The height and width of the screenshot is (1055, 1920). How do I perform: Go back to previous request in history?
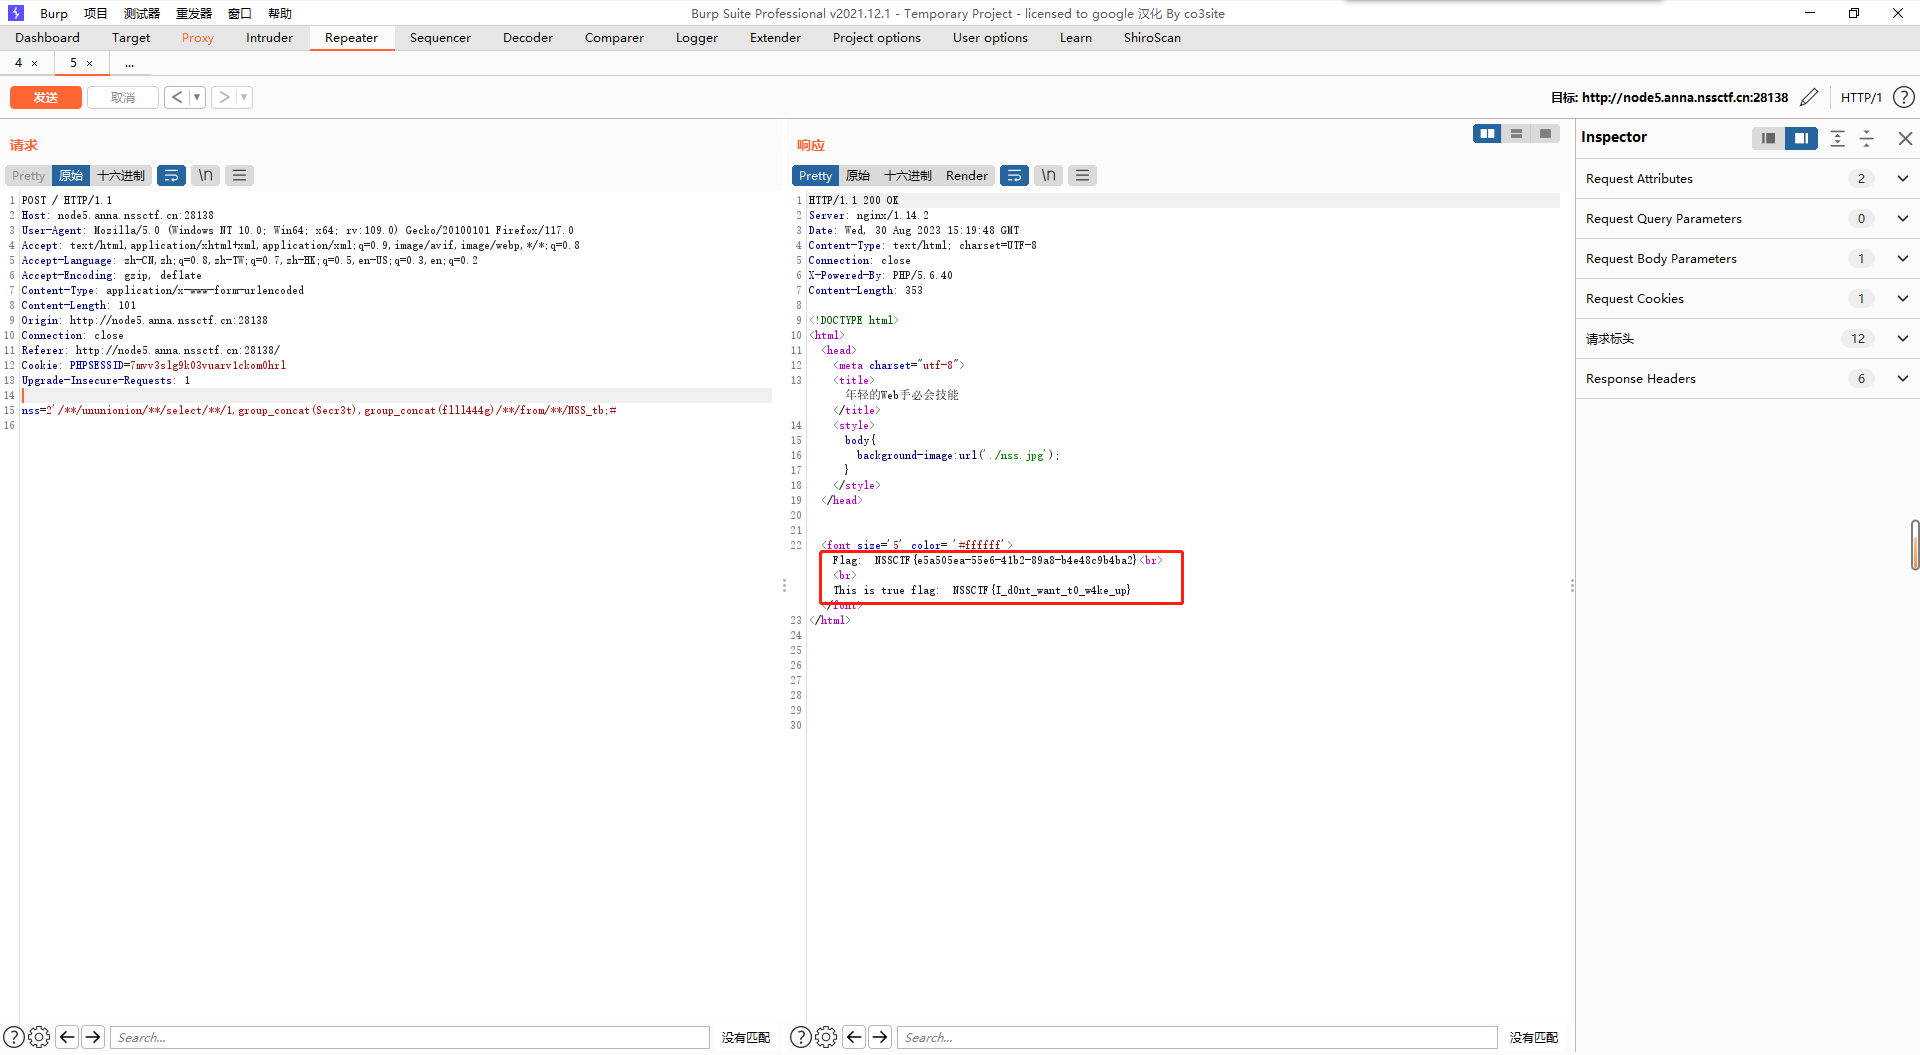(x=177, y=97)
